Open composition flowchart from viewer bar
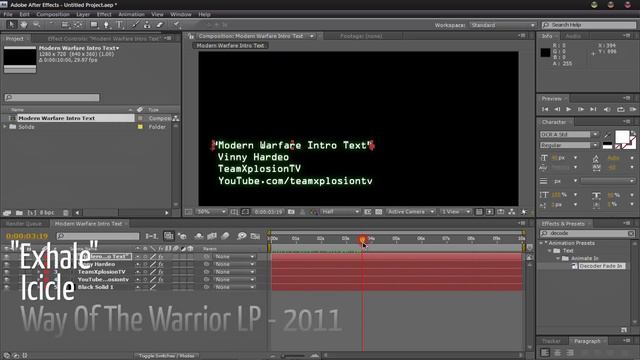Image resolution: width=640 pixels, height=360 pixels. pyautogui.click(x=512, y=212)
